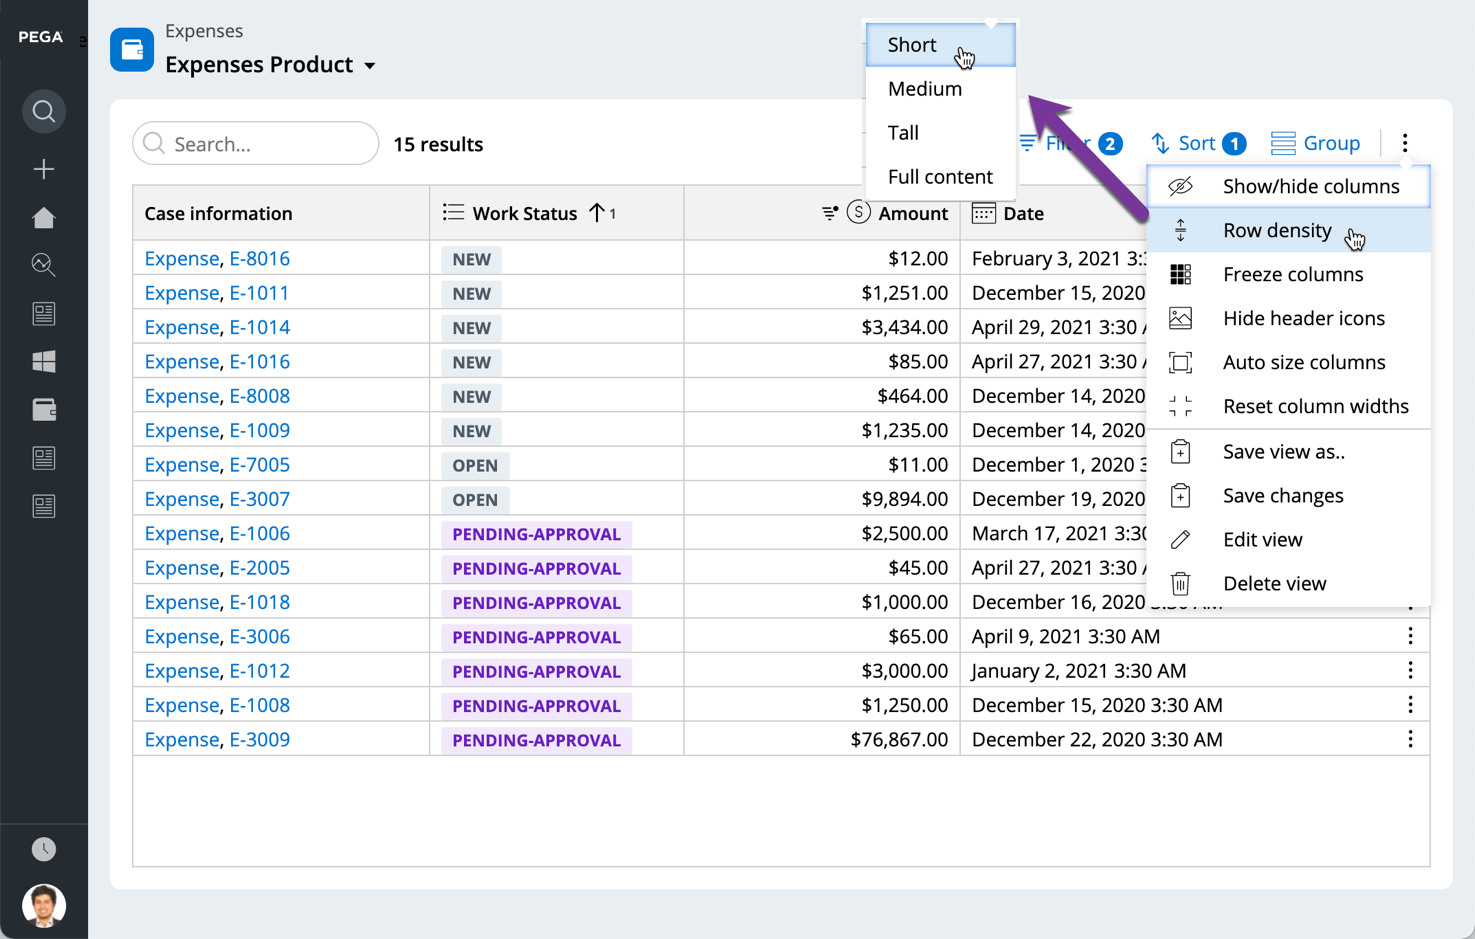Click the dollar icon in Amount header
Viewport: 1475px width, 939px height.
pos(858,212)
